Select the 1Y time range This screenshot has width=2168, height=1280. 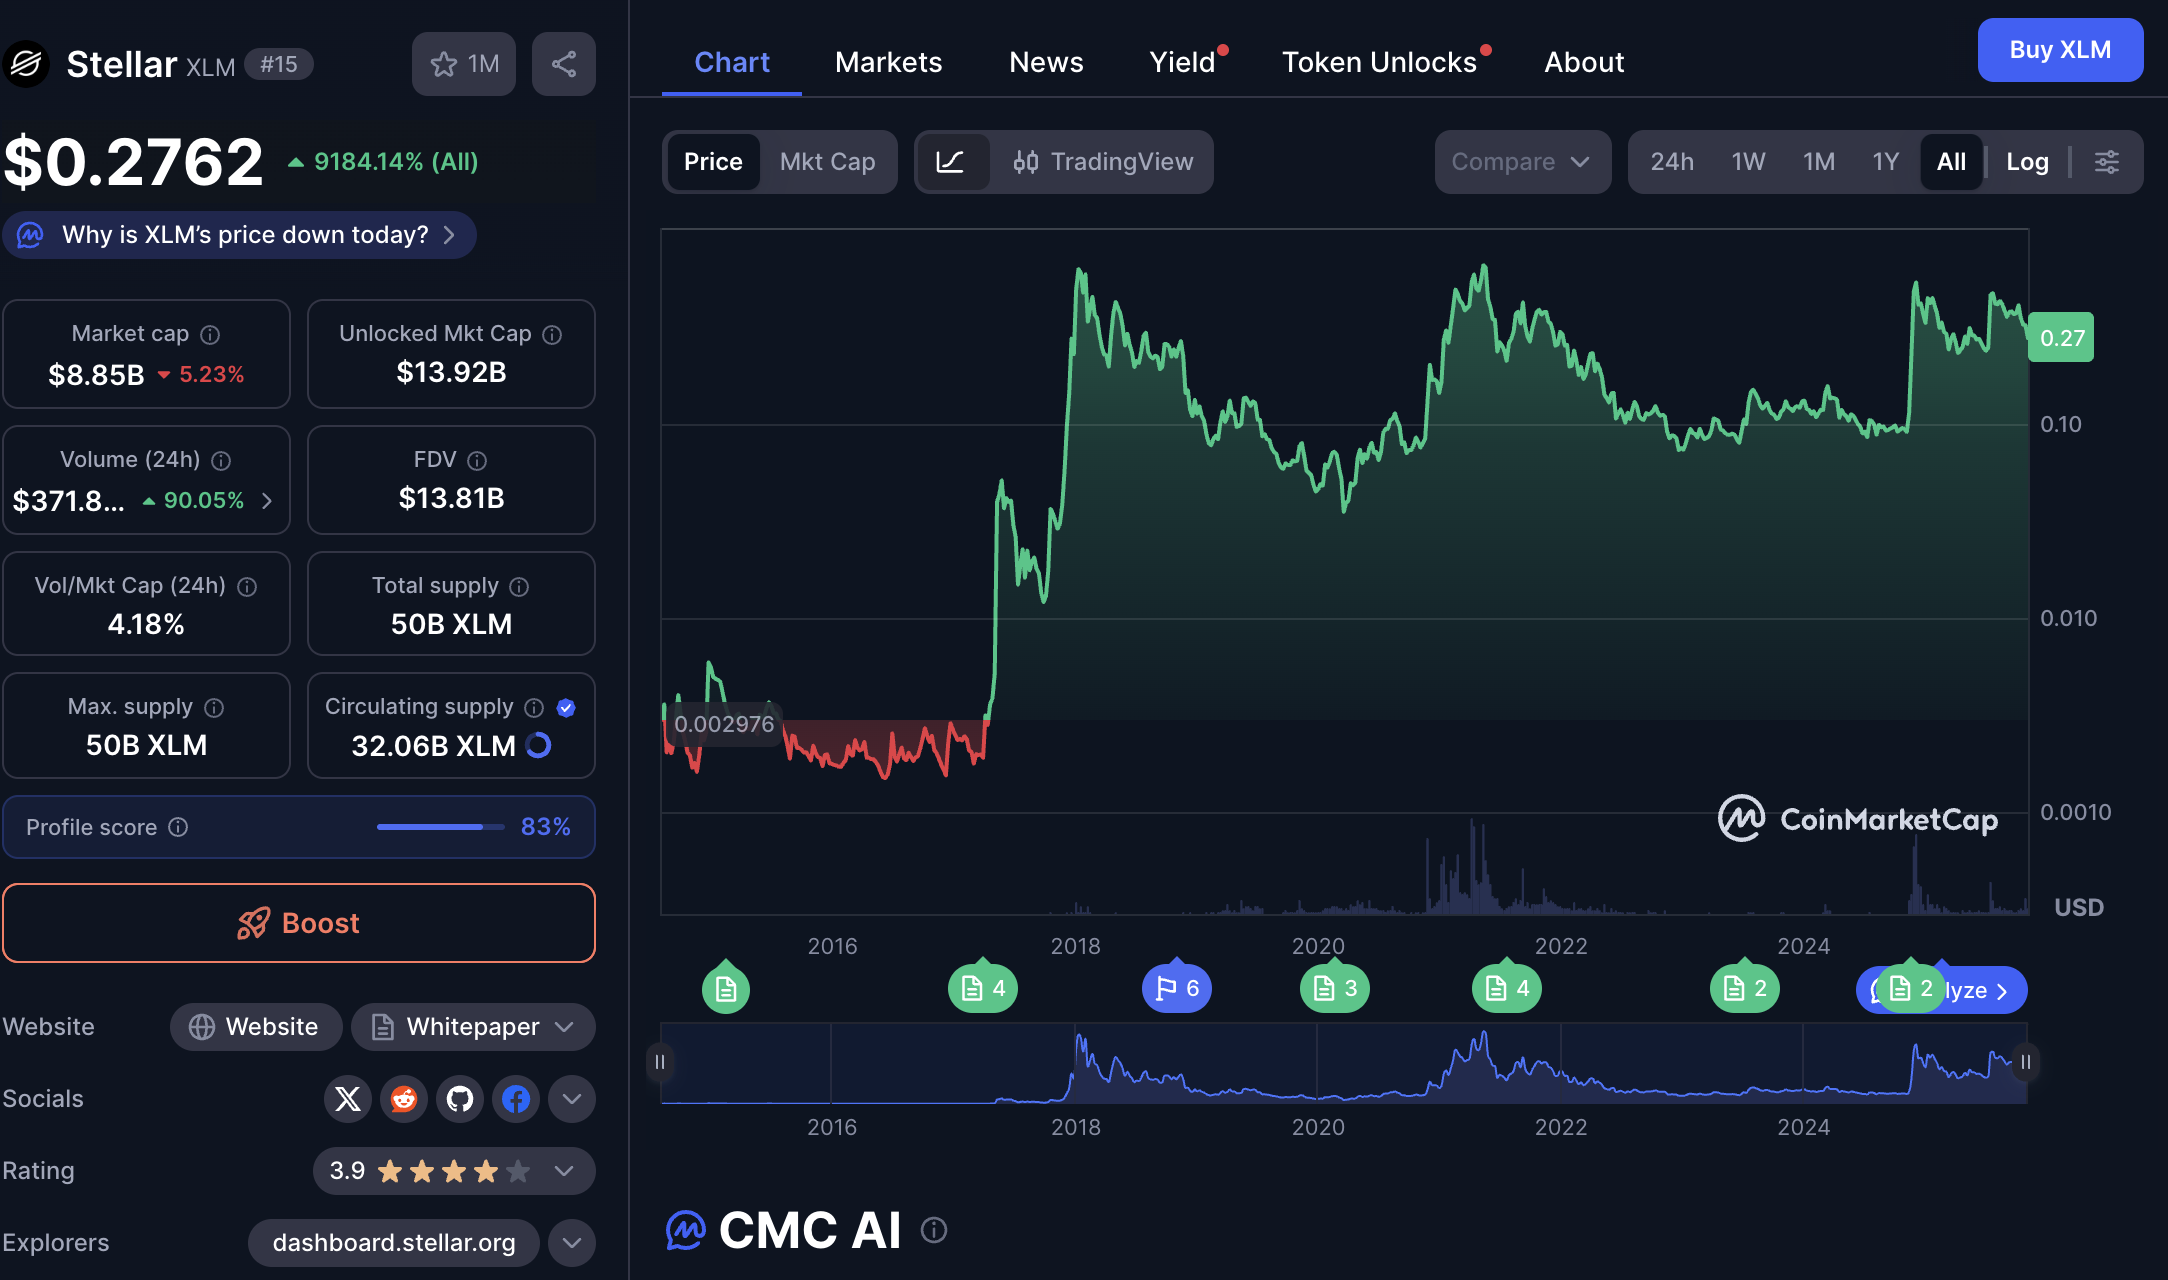(1885, 162)
